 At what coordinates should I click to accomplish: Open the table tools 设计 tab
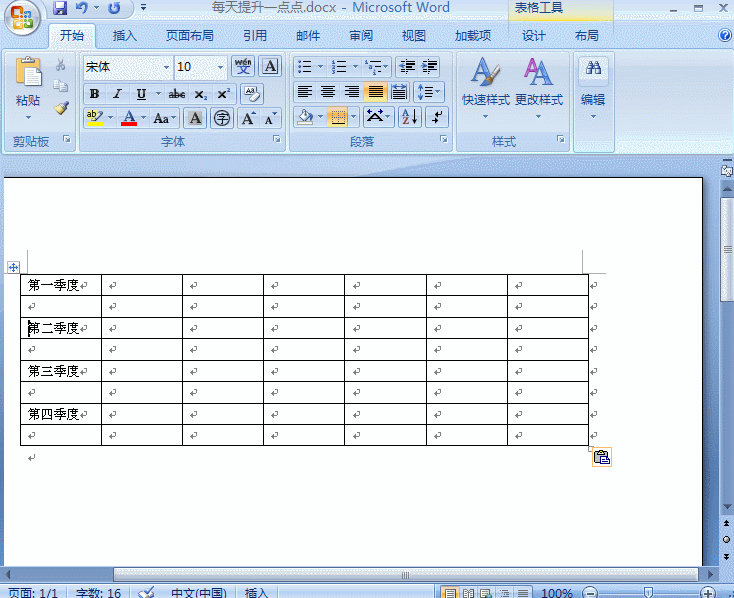[x=534, y=35]
